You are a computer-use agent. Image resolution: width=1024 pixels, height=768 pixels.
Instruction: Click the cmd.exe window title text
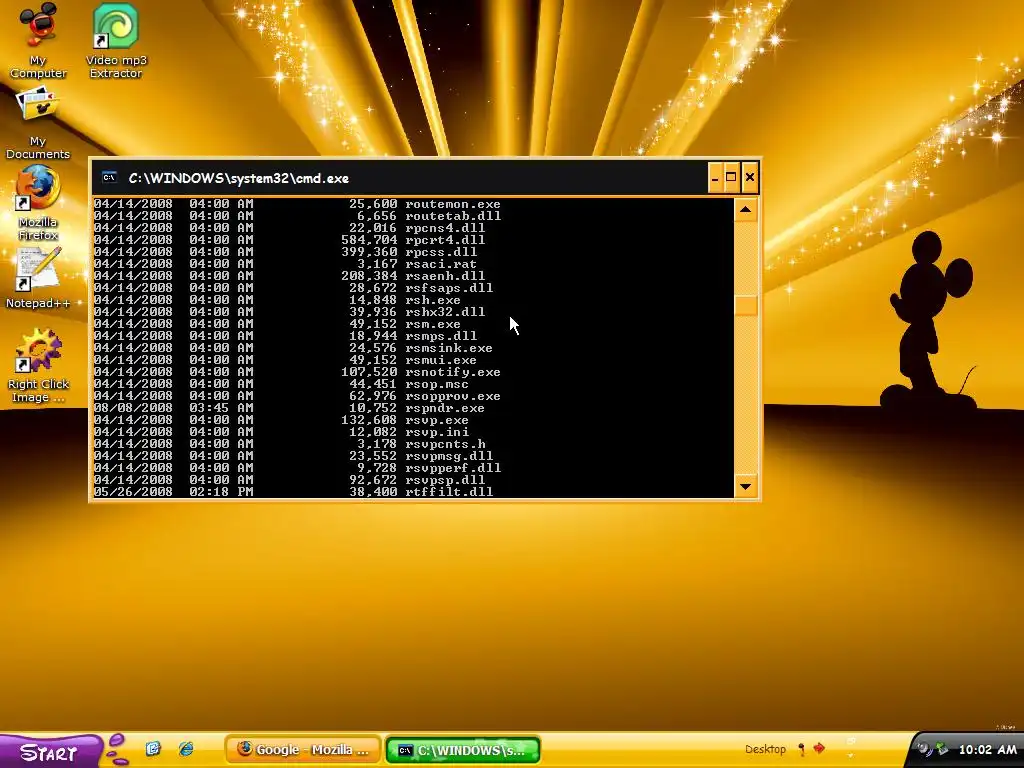pos(238,178)
